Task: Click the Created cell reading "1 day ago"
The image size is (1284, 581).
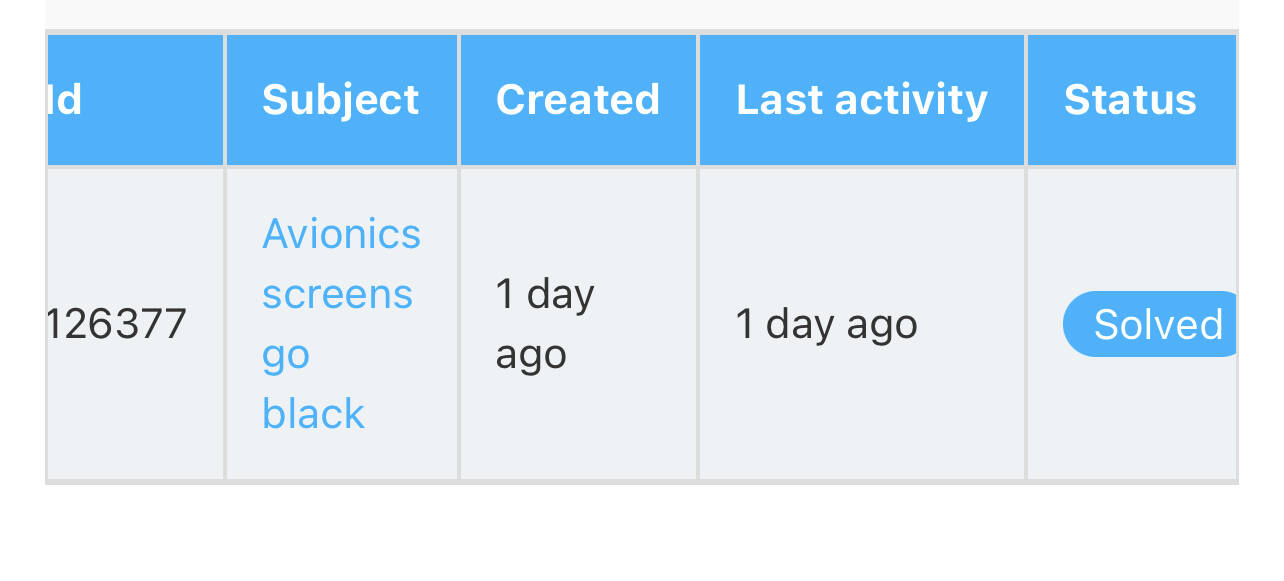Action: (x=545, y=324)
